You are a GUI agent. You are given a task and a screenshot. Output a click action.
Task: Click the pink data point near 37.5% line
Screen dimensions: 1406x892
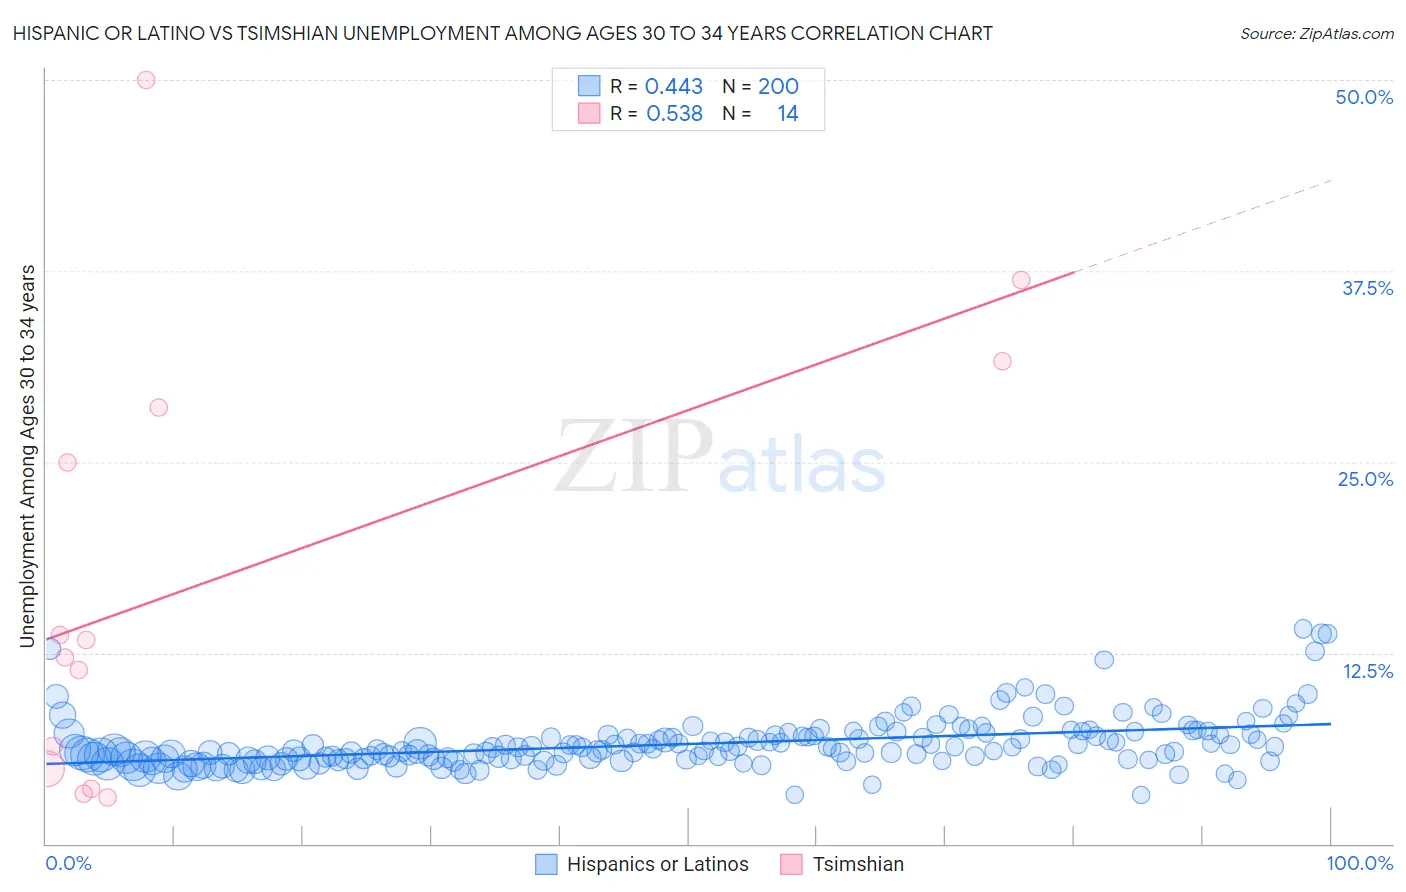pos(1021,280)
